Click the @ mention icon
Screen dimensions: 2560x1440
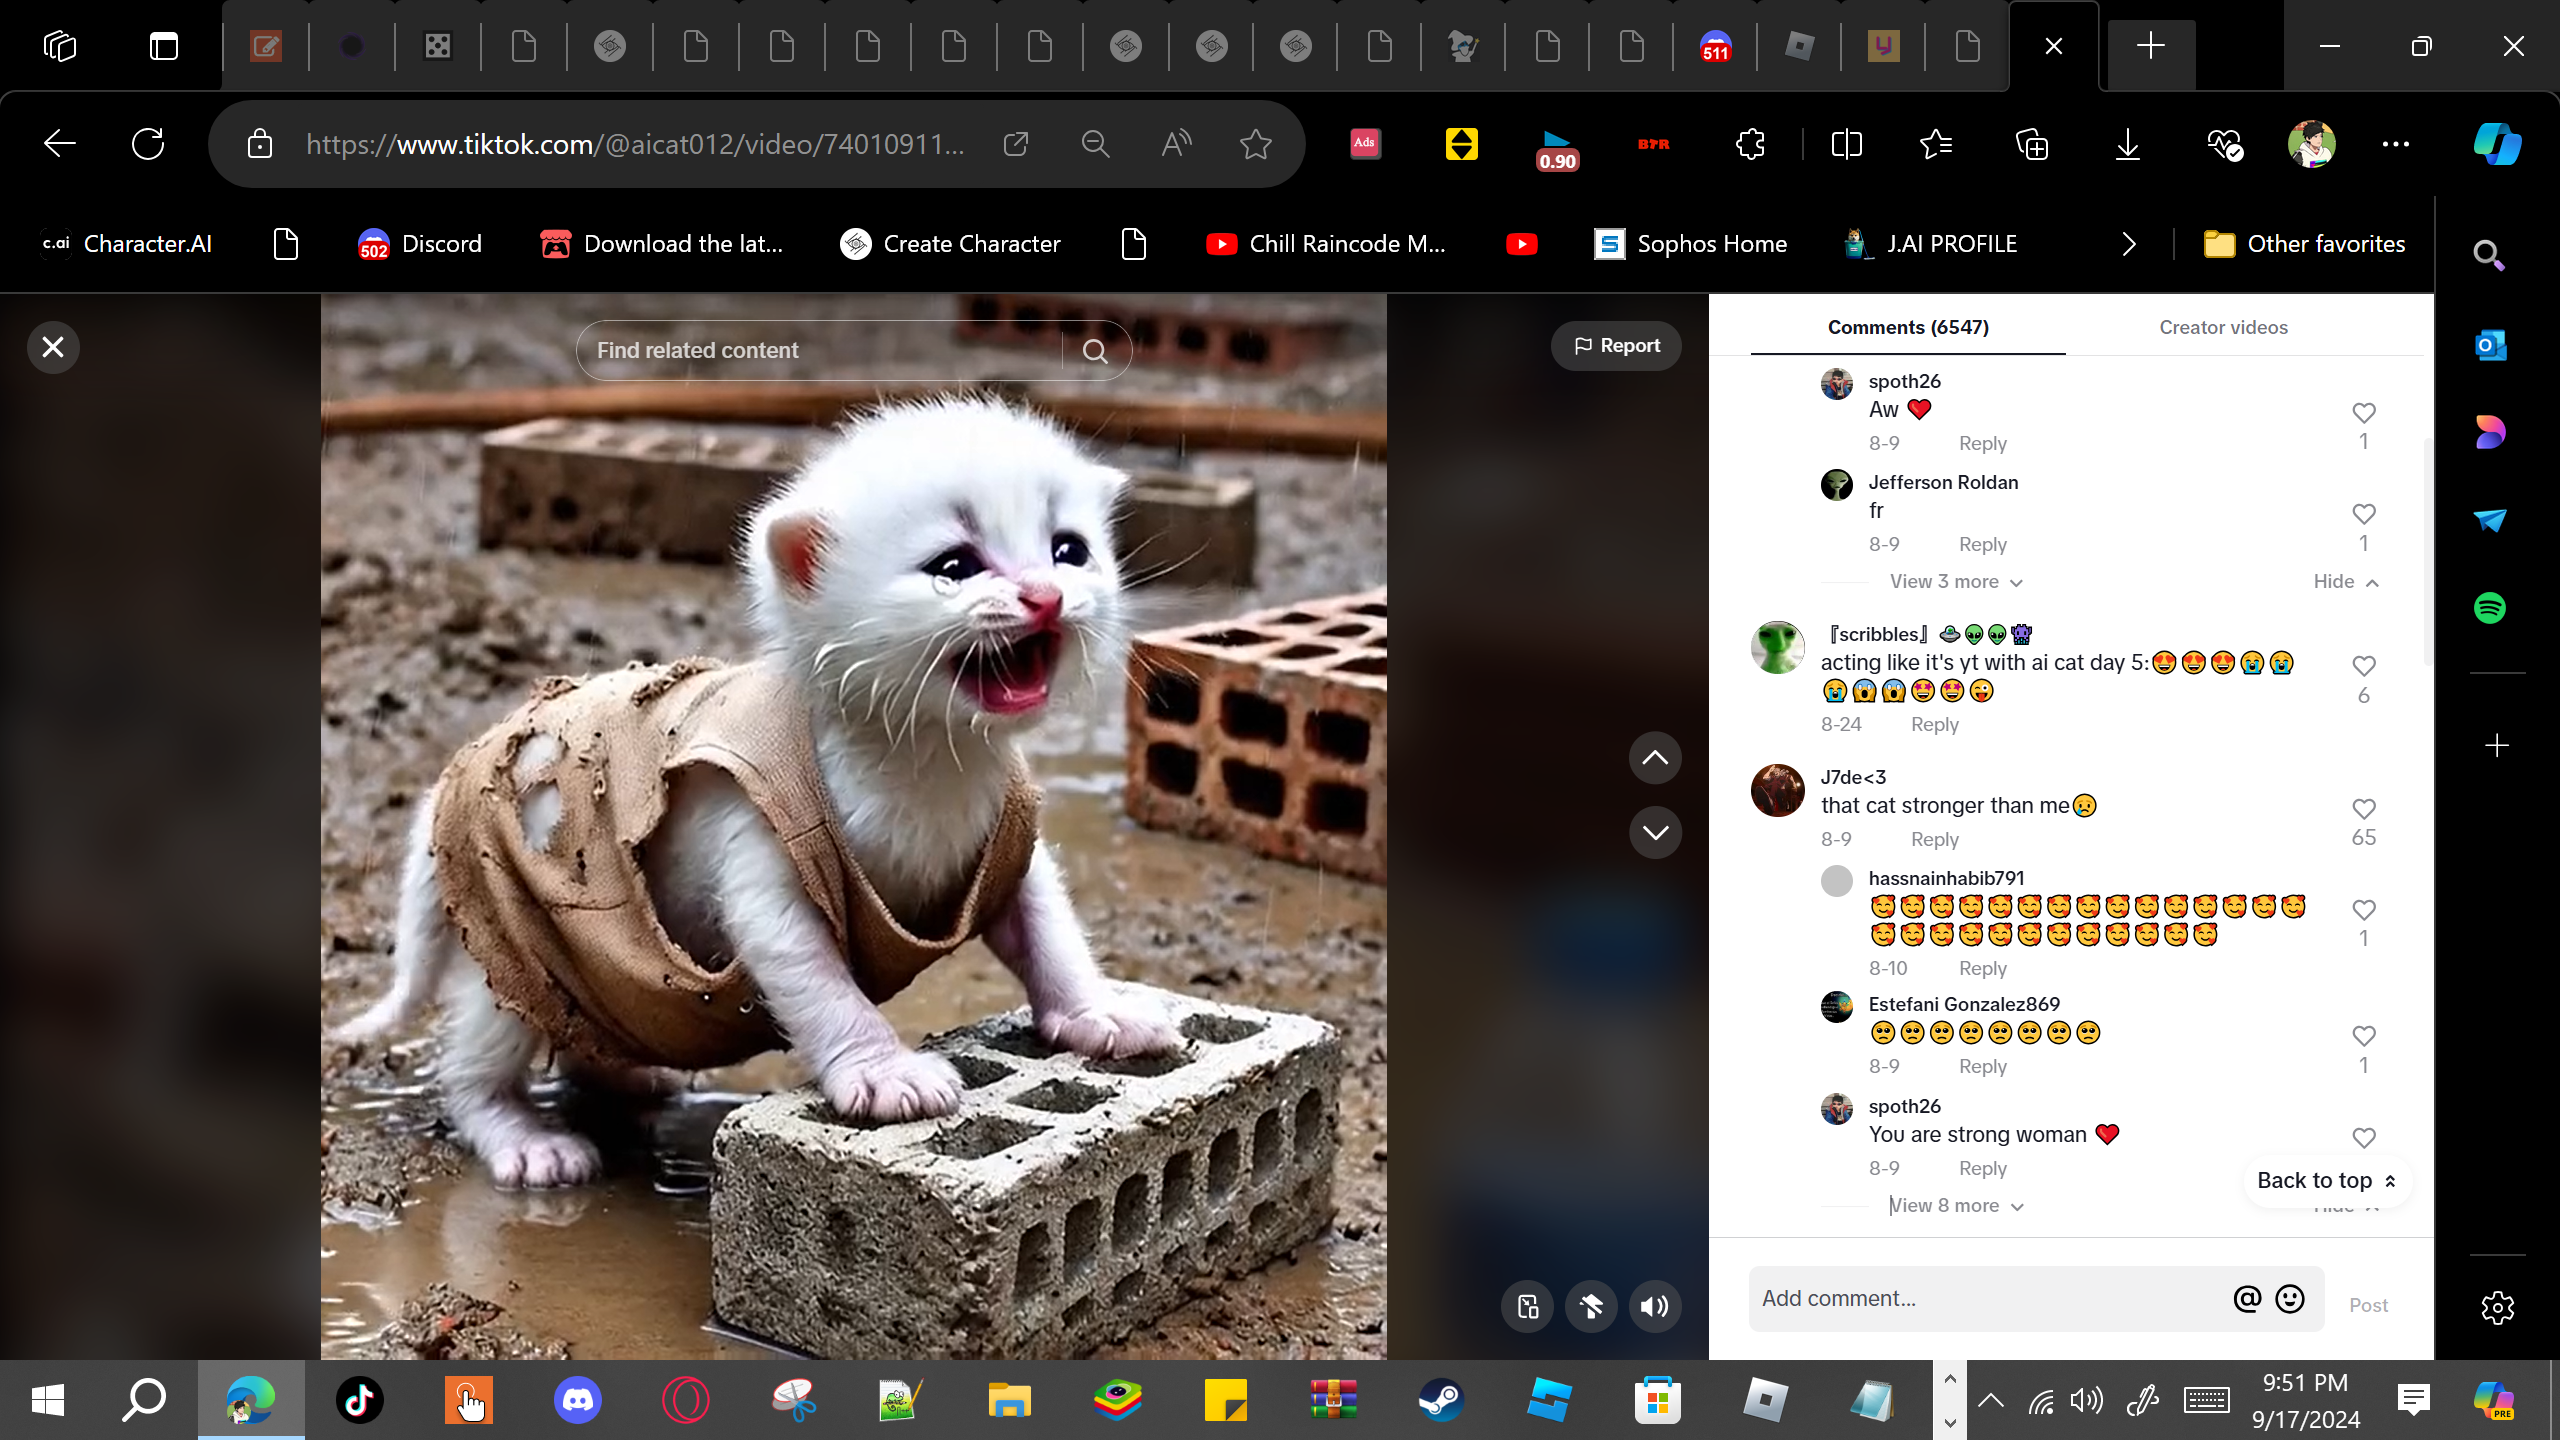pyautogui.click(x=2247, y=1299)
